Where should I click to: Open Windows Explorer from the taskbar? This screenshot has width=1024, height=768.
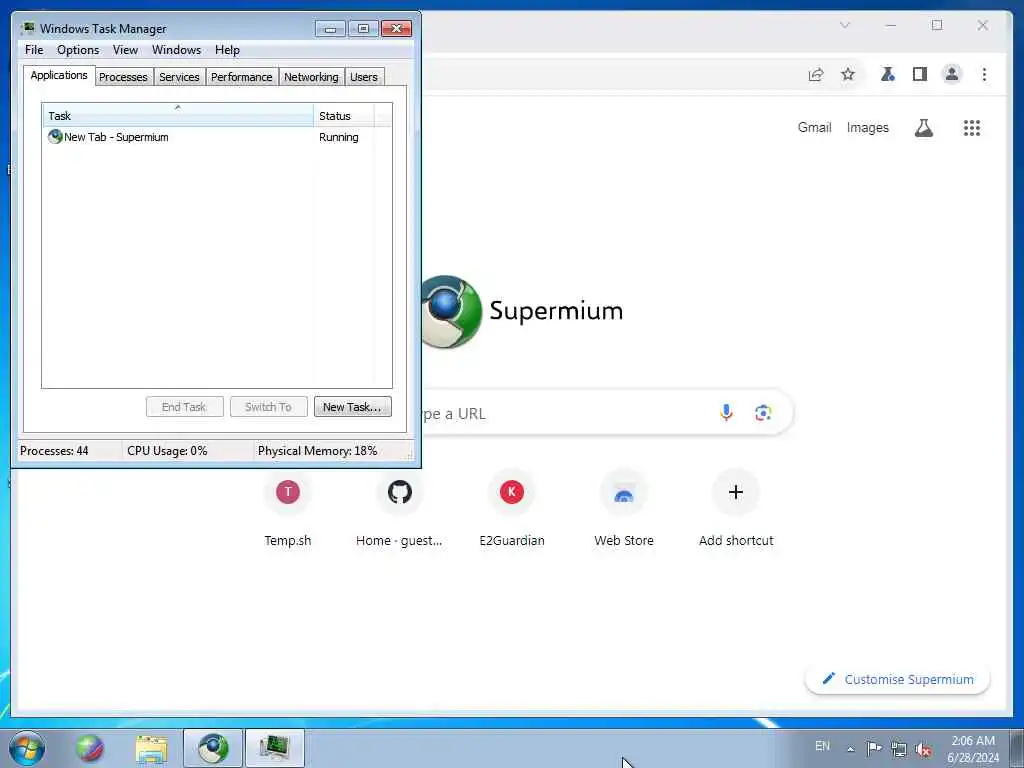[152, 748]
